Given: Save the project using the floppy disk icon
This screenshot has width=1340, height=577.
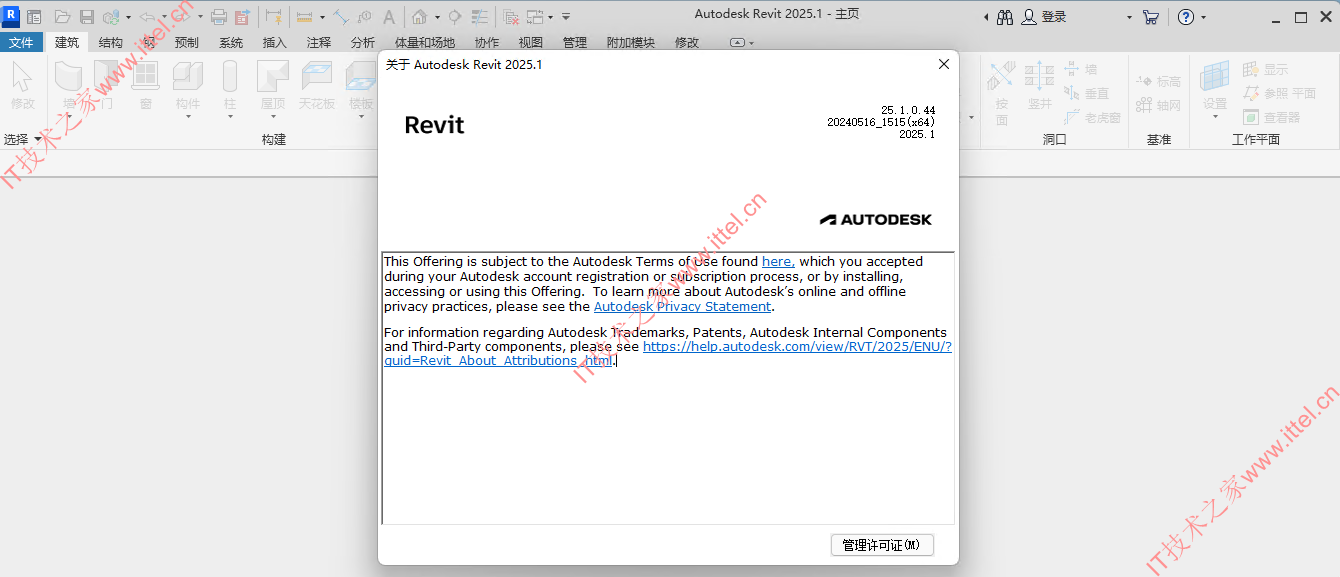Looking at the screenshot, I should tap(87, 17).
